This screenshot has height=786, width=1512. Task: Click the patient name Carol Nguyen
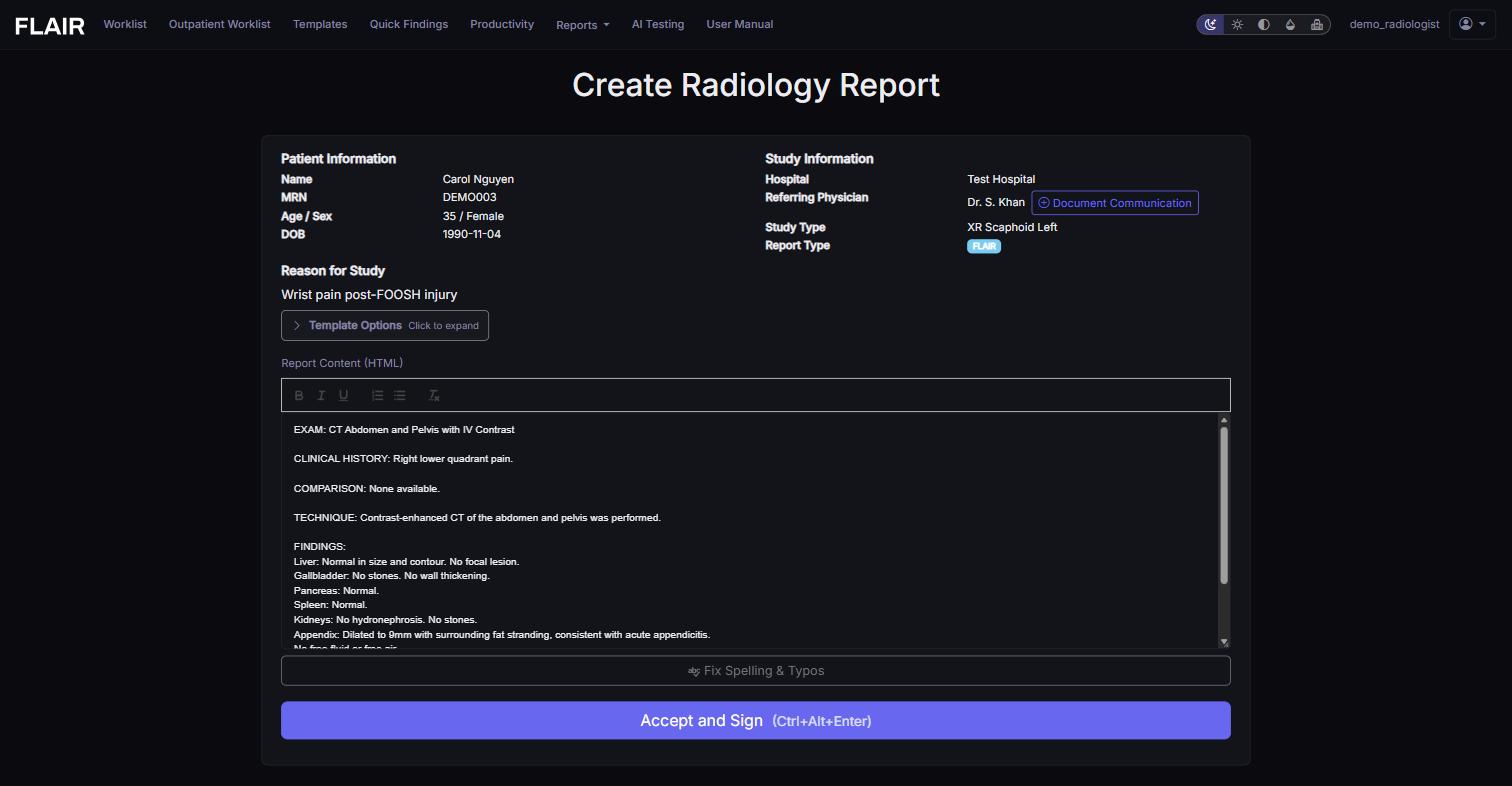(x=478, y=180)
